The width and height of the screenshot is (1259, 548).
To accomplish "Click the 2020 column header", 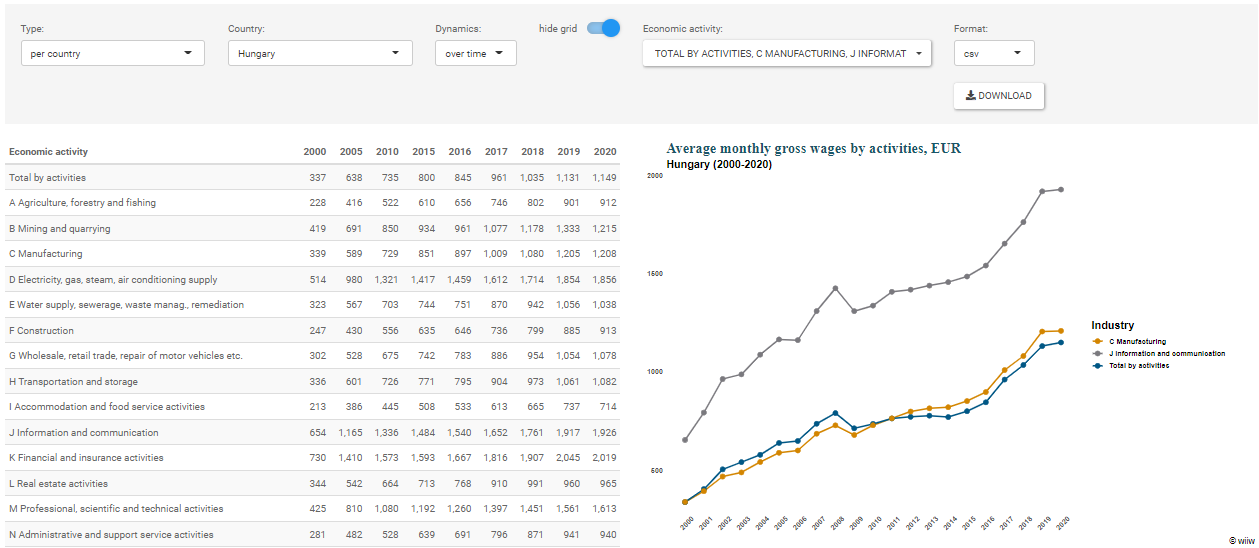I will tap(604, 152).
